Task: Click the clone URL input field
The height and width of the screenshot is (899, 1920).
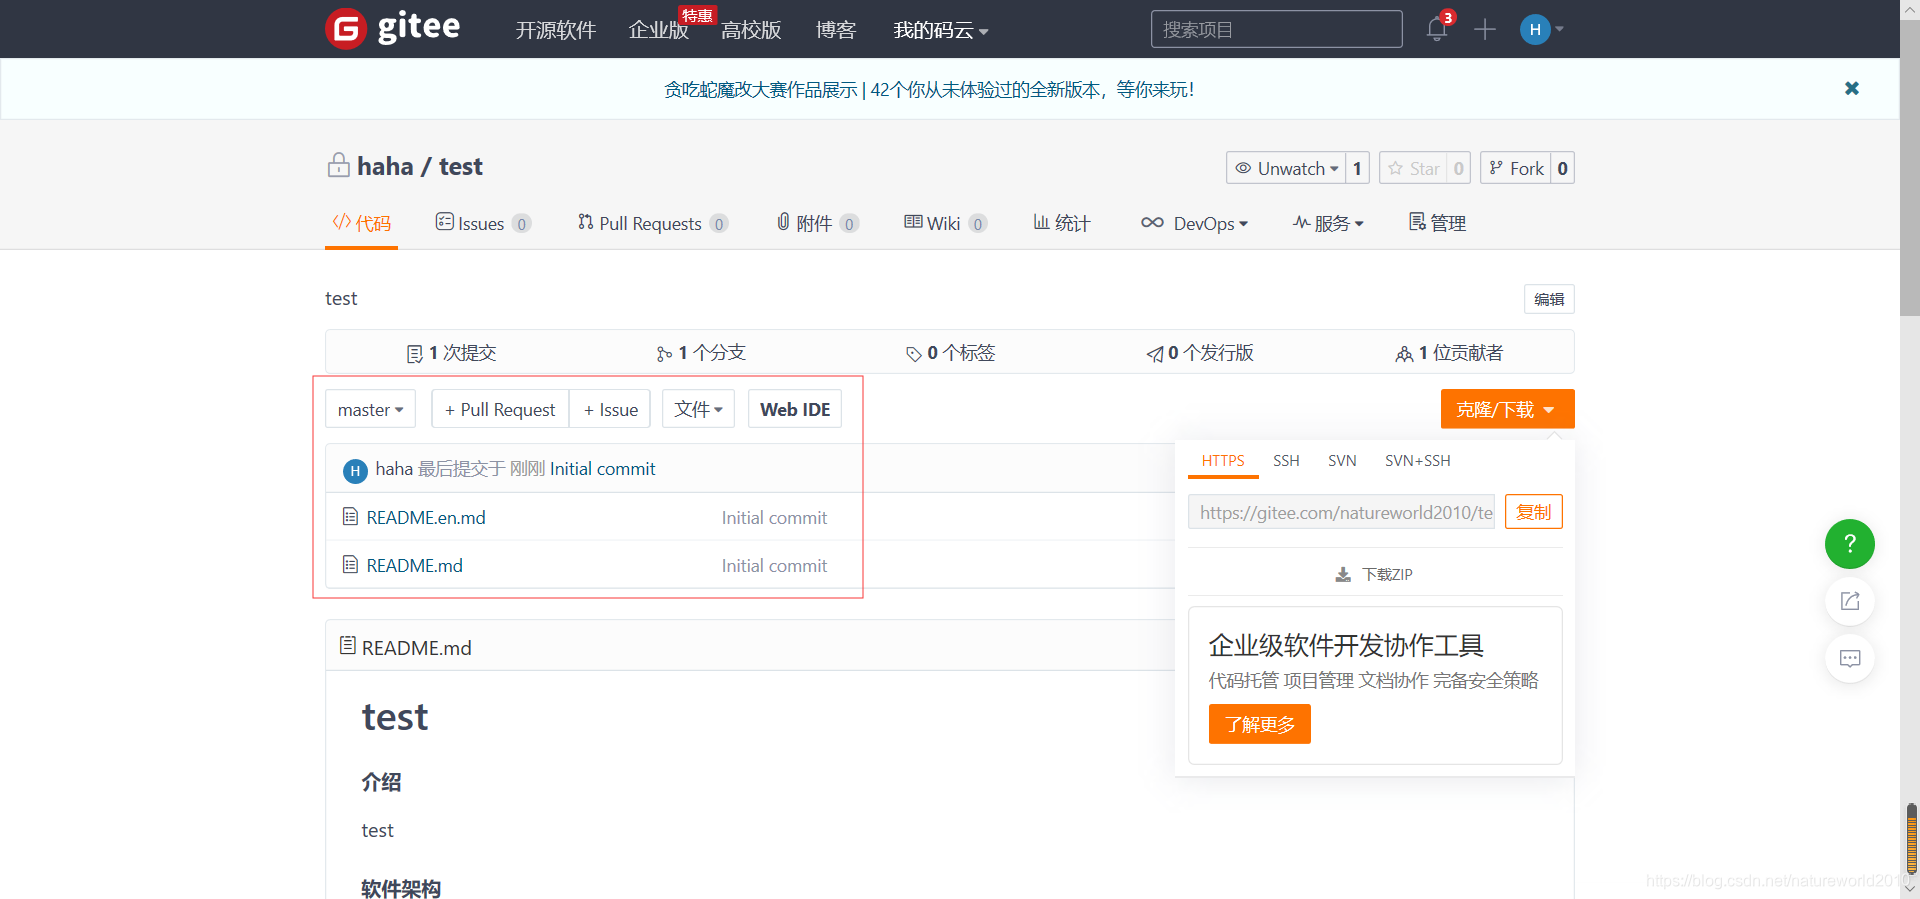Action: [x=1341, y=512]
